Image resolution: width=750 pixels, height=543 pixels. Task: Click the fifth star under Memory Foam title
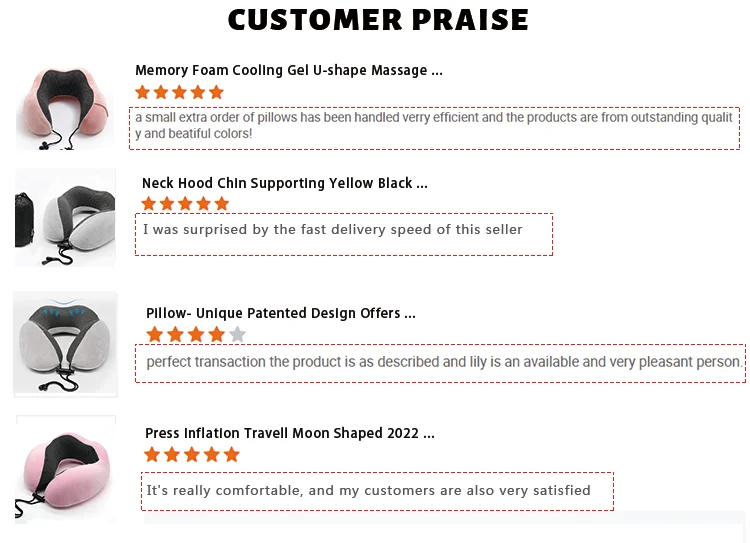click(x=216, y=92)
